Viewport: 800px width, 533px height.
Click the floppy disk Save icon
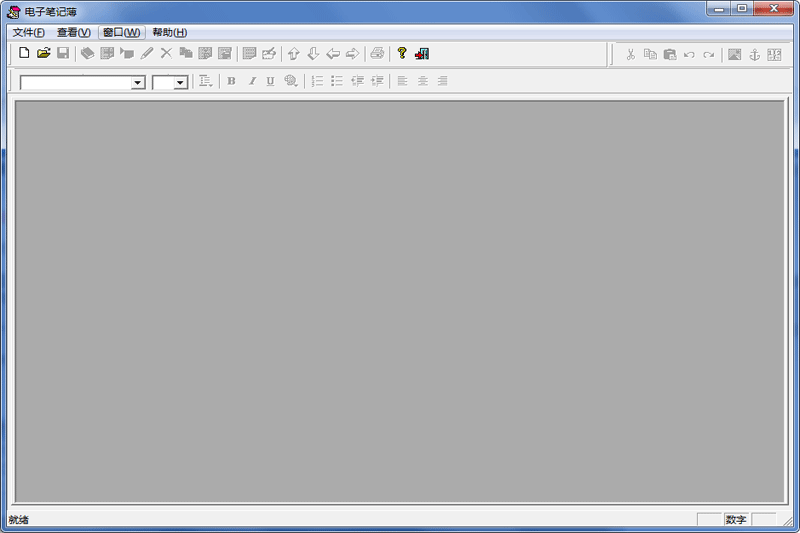[63, 53]
